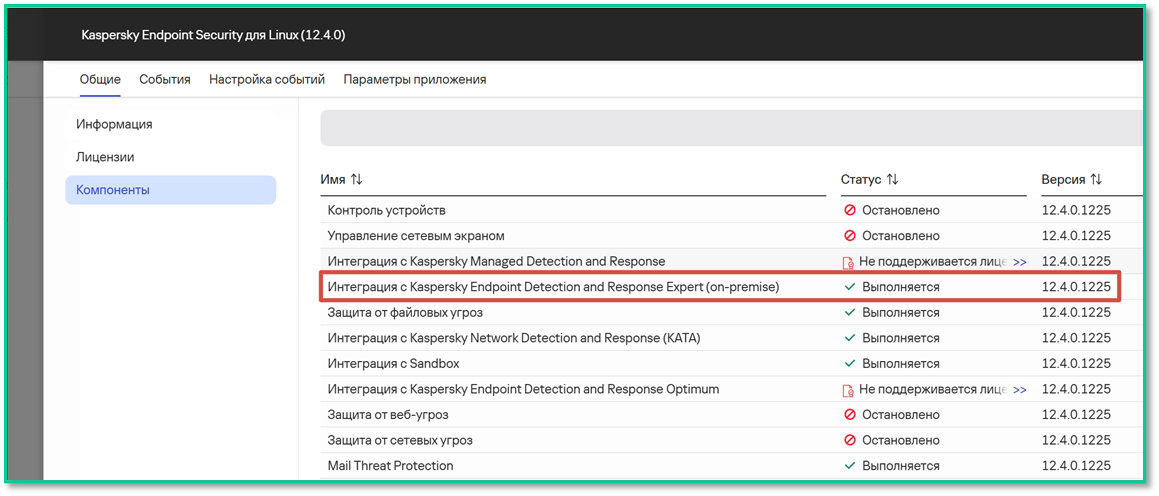Screen dimensions: 1159x496
Task: Click version 12.4.0.1225 in Контроль устройств row
Action: tap(1076, 211)
